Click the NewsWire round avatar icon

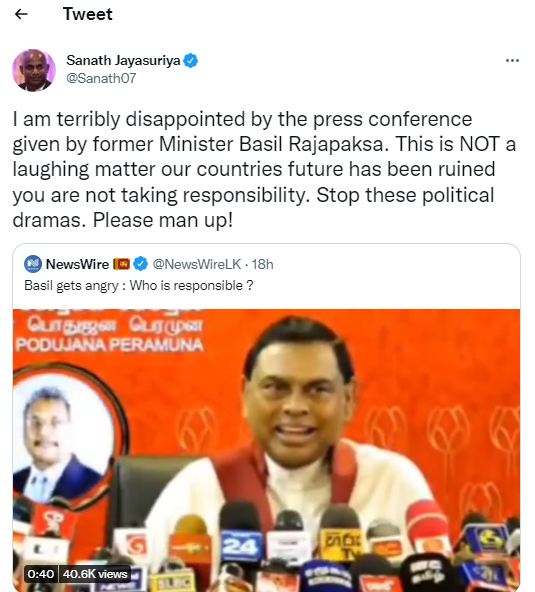pos(33,264)
